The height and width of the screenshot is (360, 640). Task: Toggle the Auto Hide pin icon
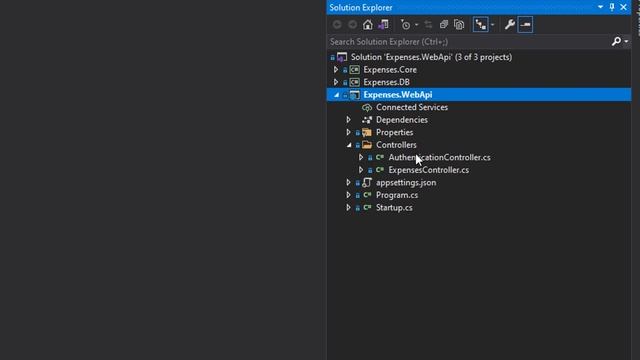tap(612, 7)
